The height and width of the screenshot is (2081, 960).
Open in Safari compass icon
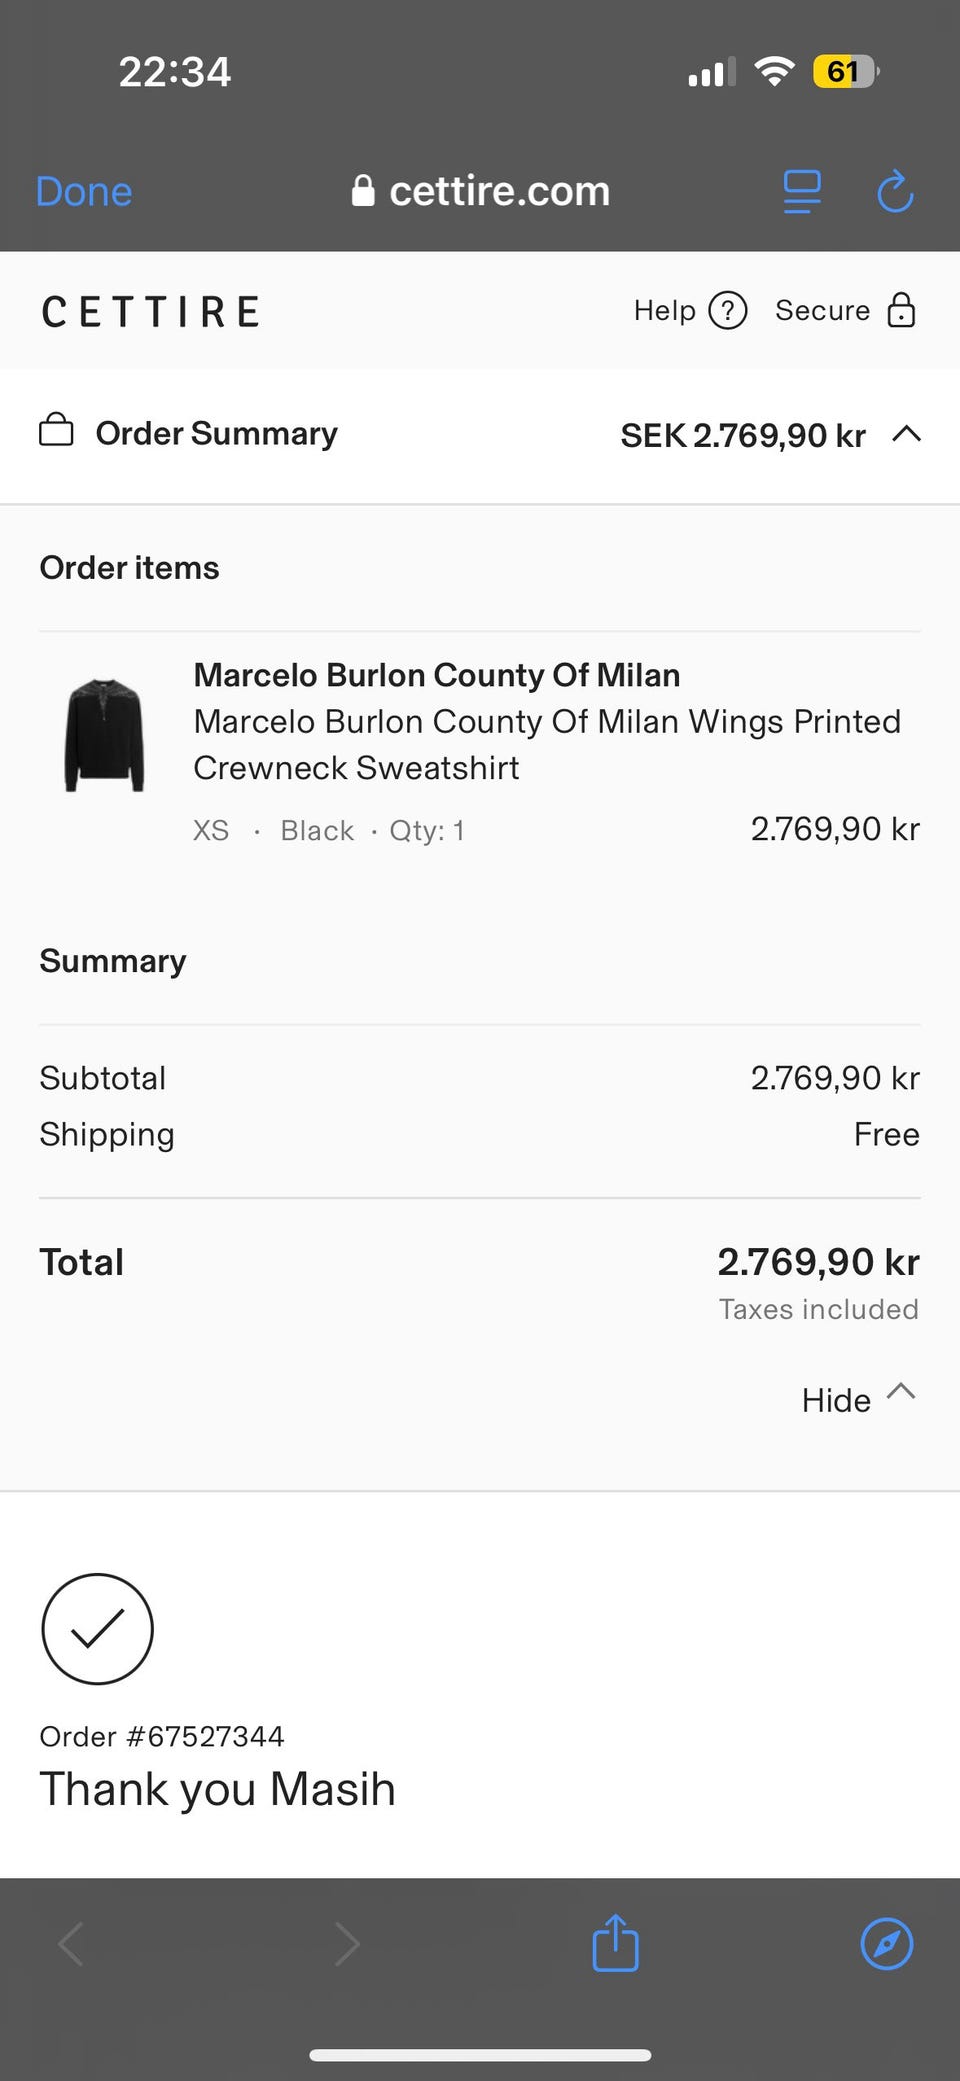tap(886, 1944)
